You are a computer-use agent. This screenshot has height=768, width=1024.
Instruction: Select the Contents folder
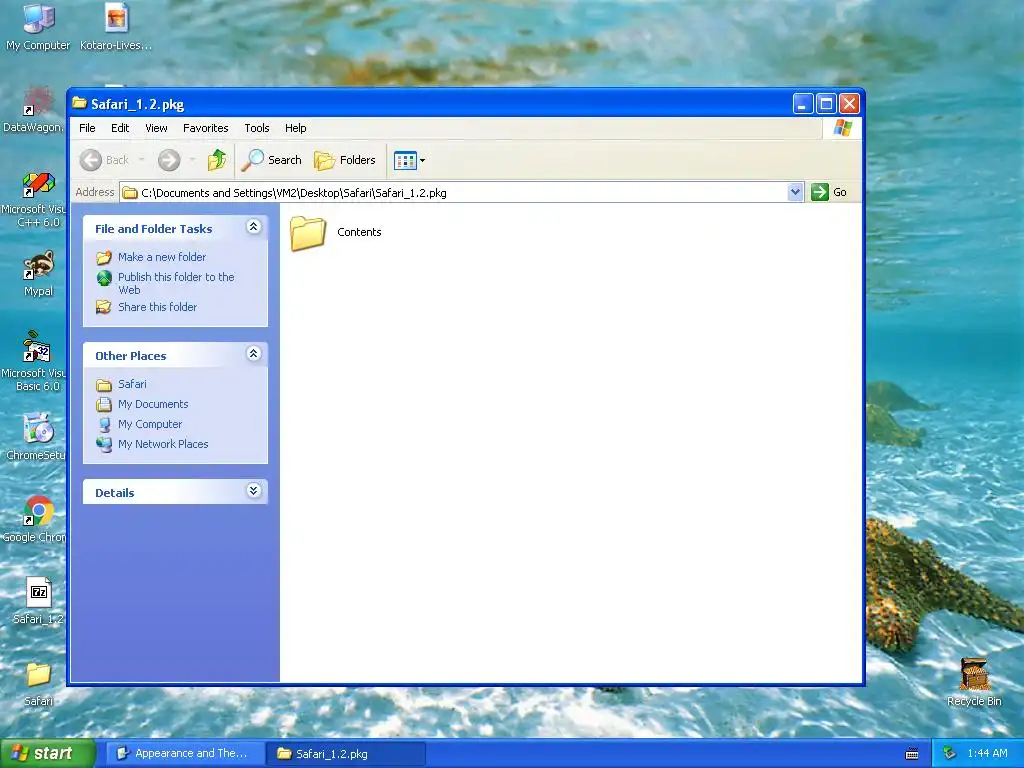tap(336, 232)
